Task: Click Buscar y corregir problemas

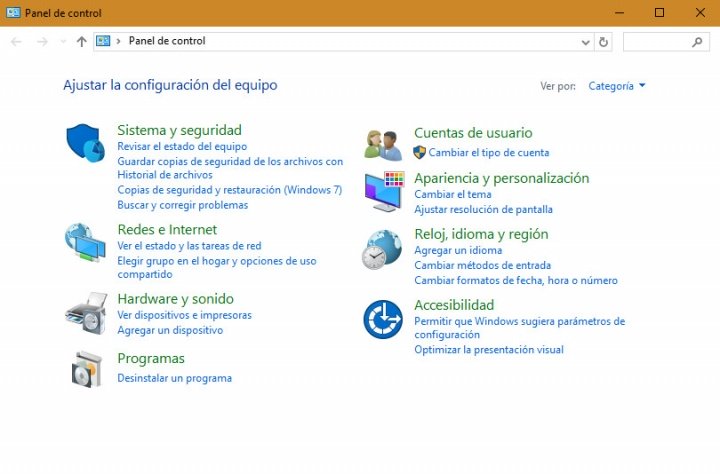Action: pyautogui.click(x=183, y=205)
